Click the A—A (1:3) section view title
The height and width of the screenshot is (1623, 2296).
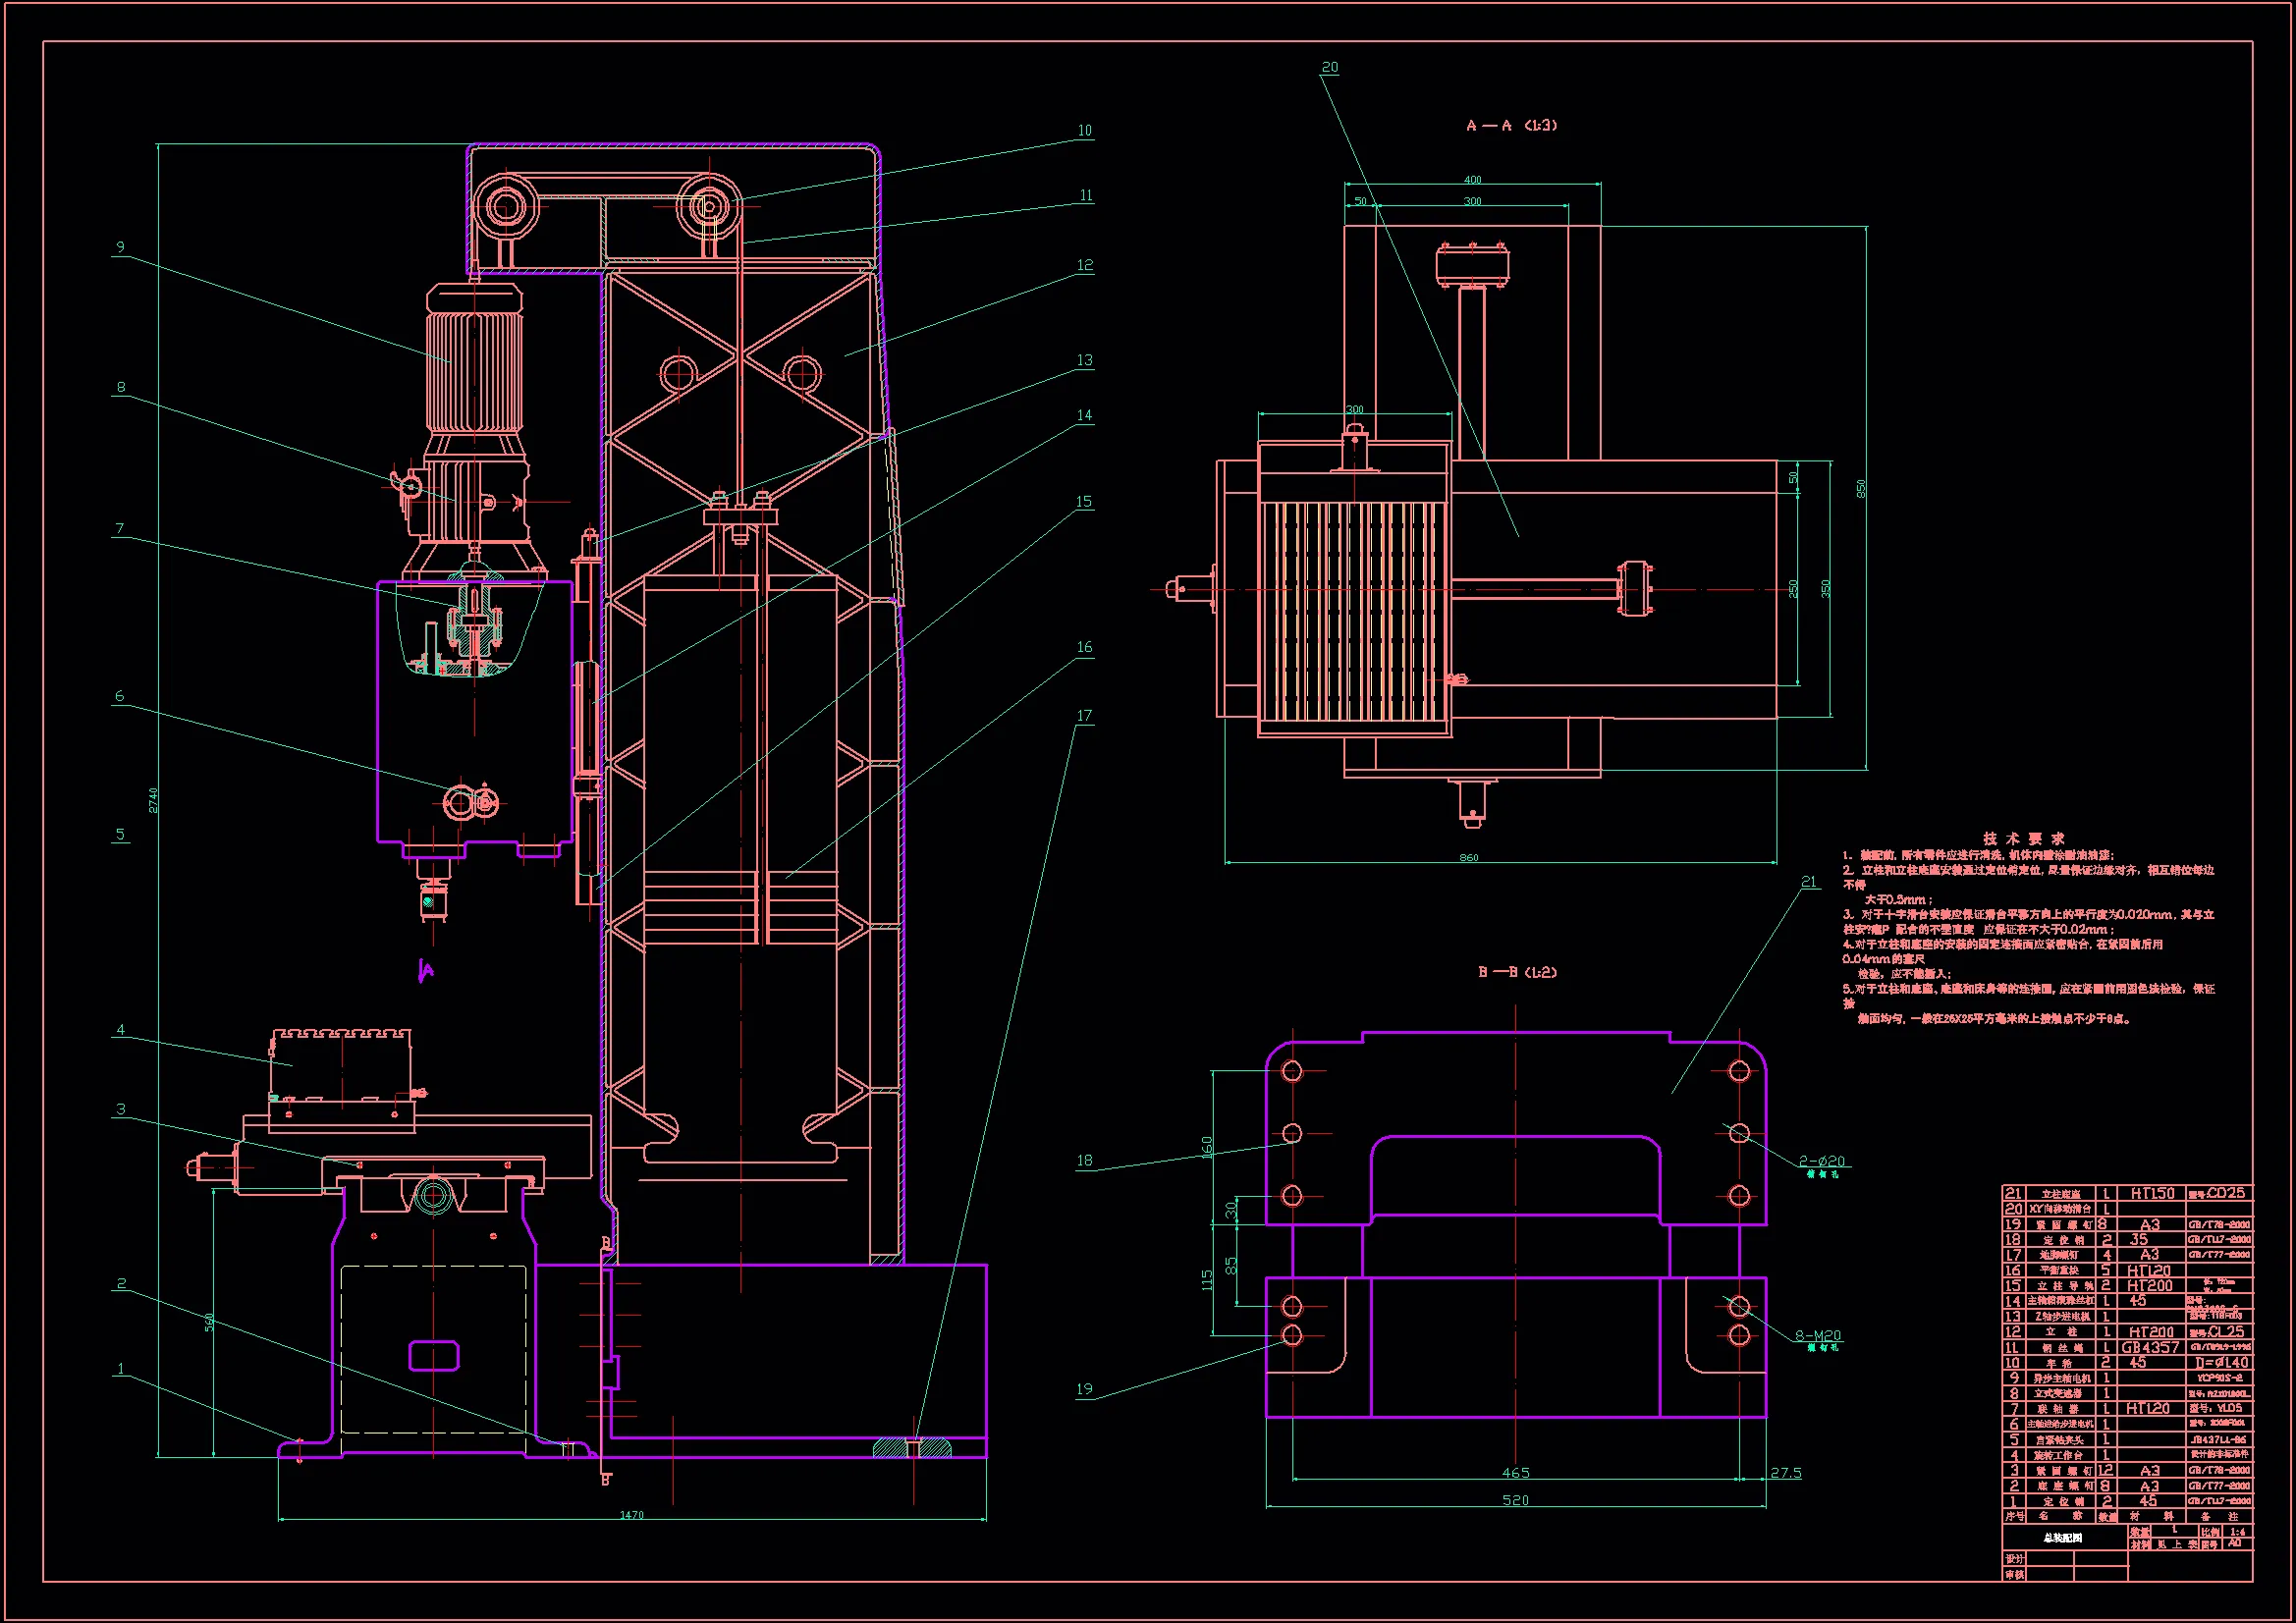tap(1511, 125)
